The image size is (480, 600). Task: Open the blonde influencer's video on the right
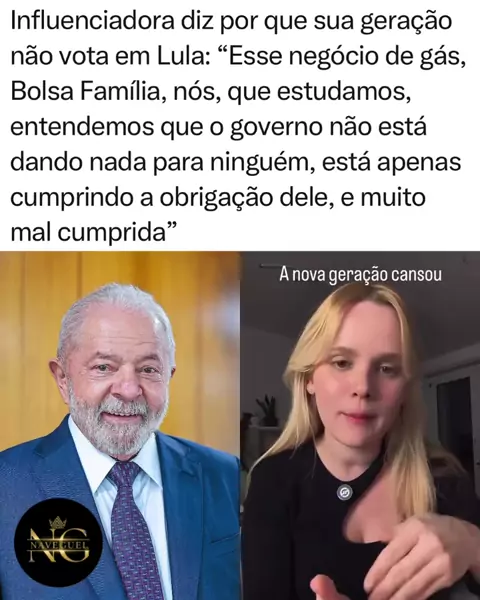(360, 426)
